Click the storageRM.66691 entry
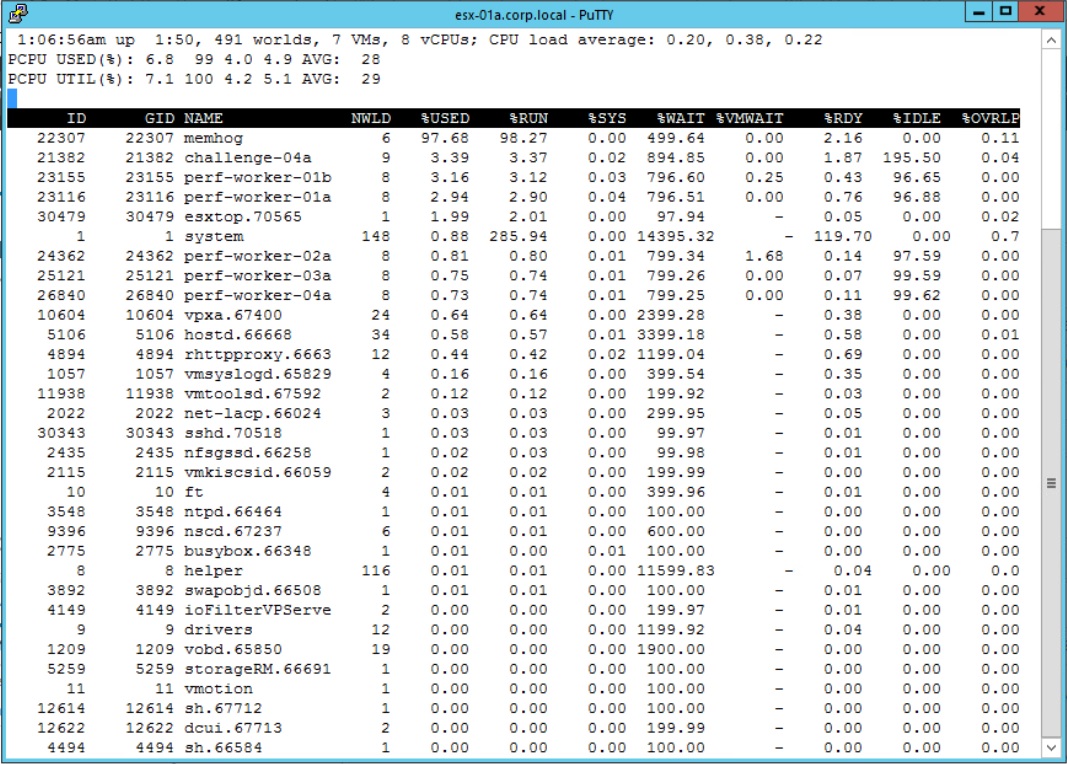Viewport: 1067px width, 764px height. 257,670
